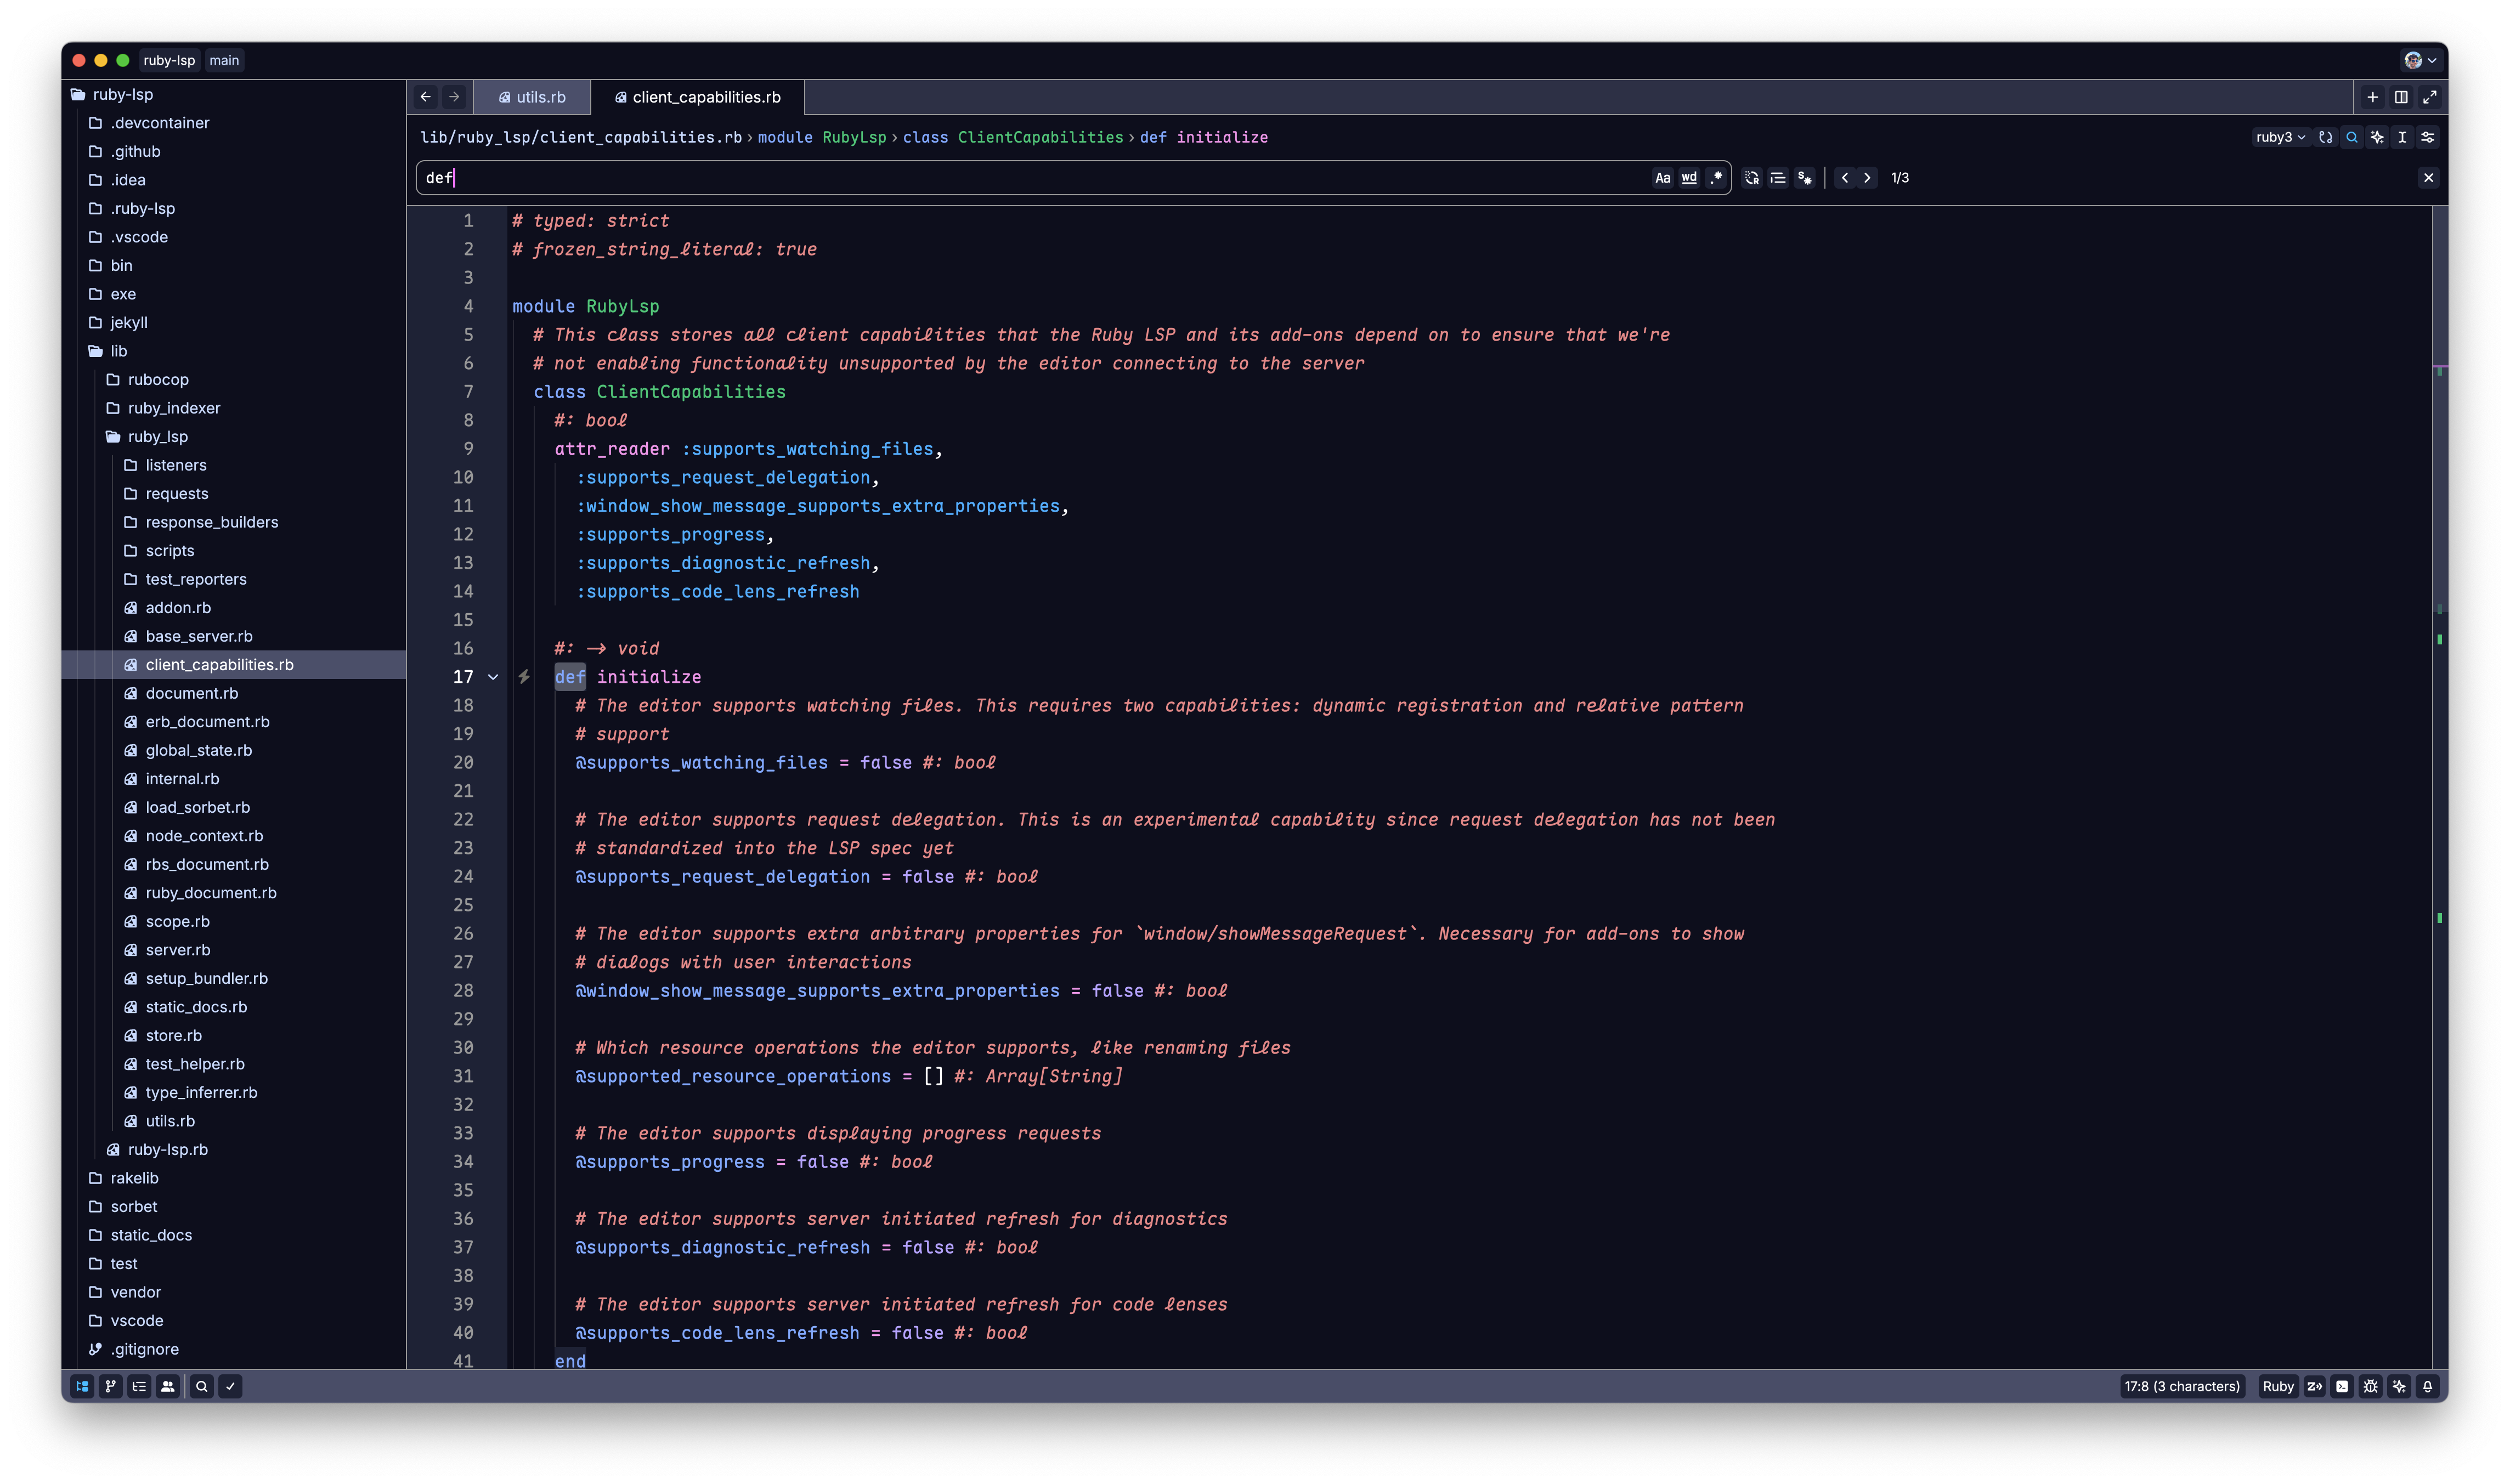Open the terminal panel from status bar
Viewport: 2510px width, 1484px height.
point(2342,1386)
